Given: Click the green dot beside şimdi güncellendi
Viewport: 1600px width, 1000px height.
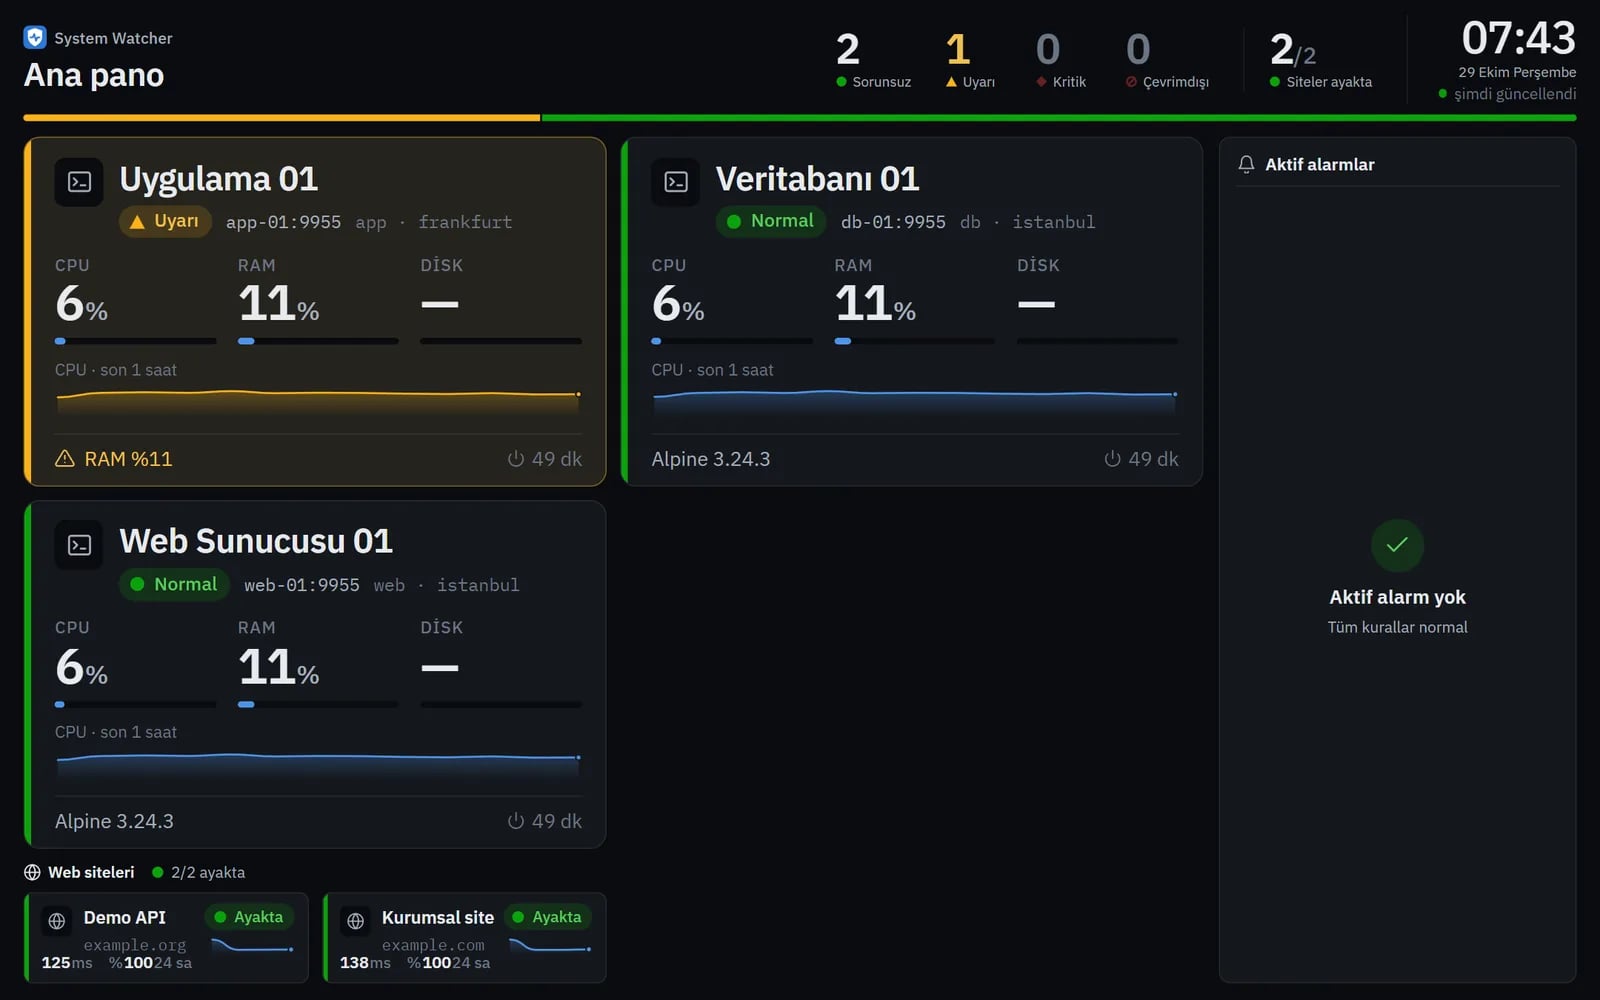Looking at the screenshot, I should pyautogui.click(x=1442, y=94).
